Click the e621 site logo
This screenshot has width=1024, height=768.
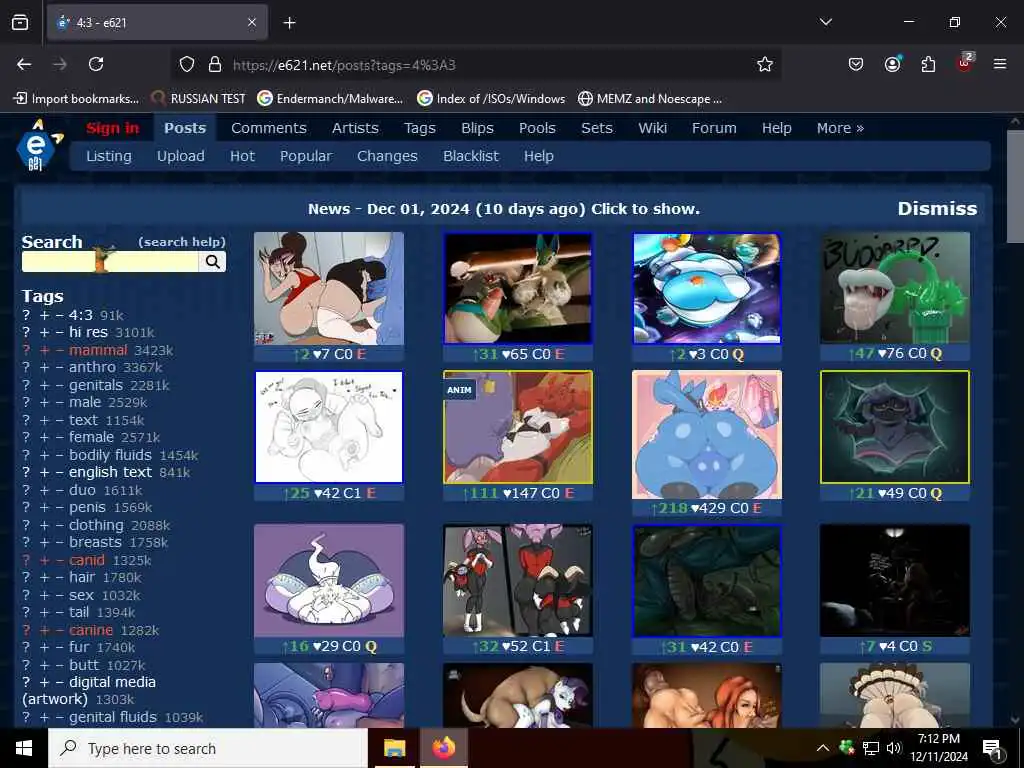(x=39, y=145)
